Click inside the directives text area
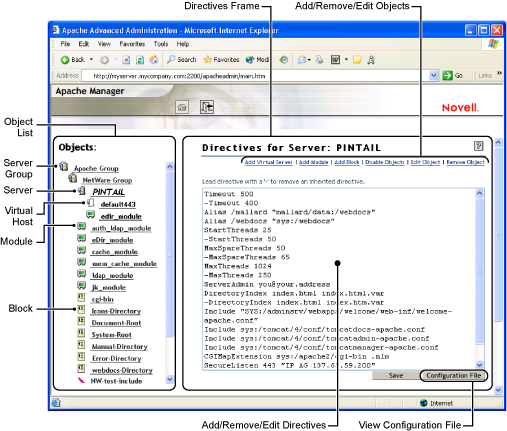 [339, 279]
